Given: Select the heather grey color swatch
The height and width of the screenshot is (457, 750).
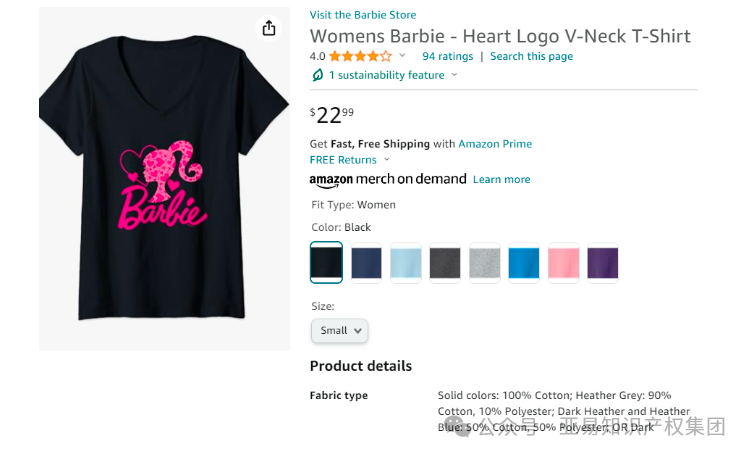Looking at the screenshot, I should [x=485, y=263].
